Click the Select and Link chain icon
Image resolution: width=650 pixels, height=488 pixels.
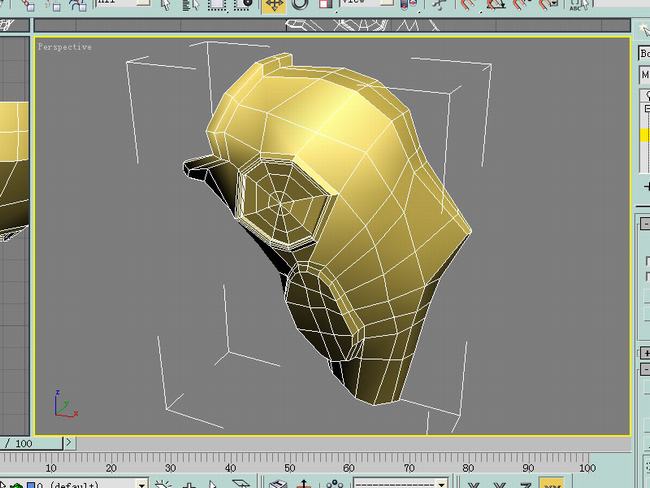pos(28,4)
